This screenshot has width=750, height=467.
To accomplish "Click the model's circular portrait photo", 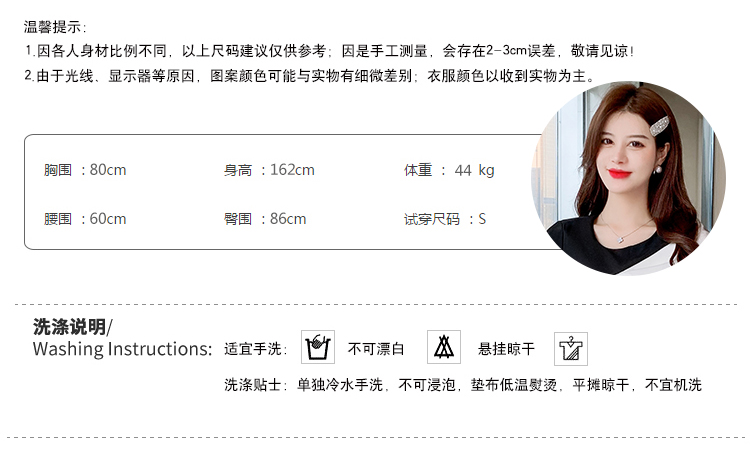I will click(629, 178).
